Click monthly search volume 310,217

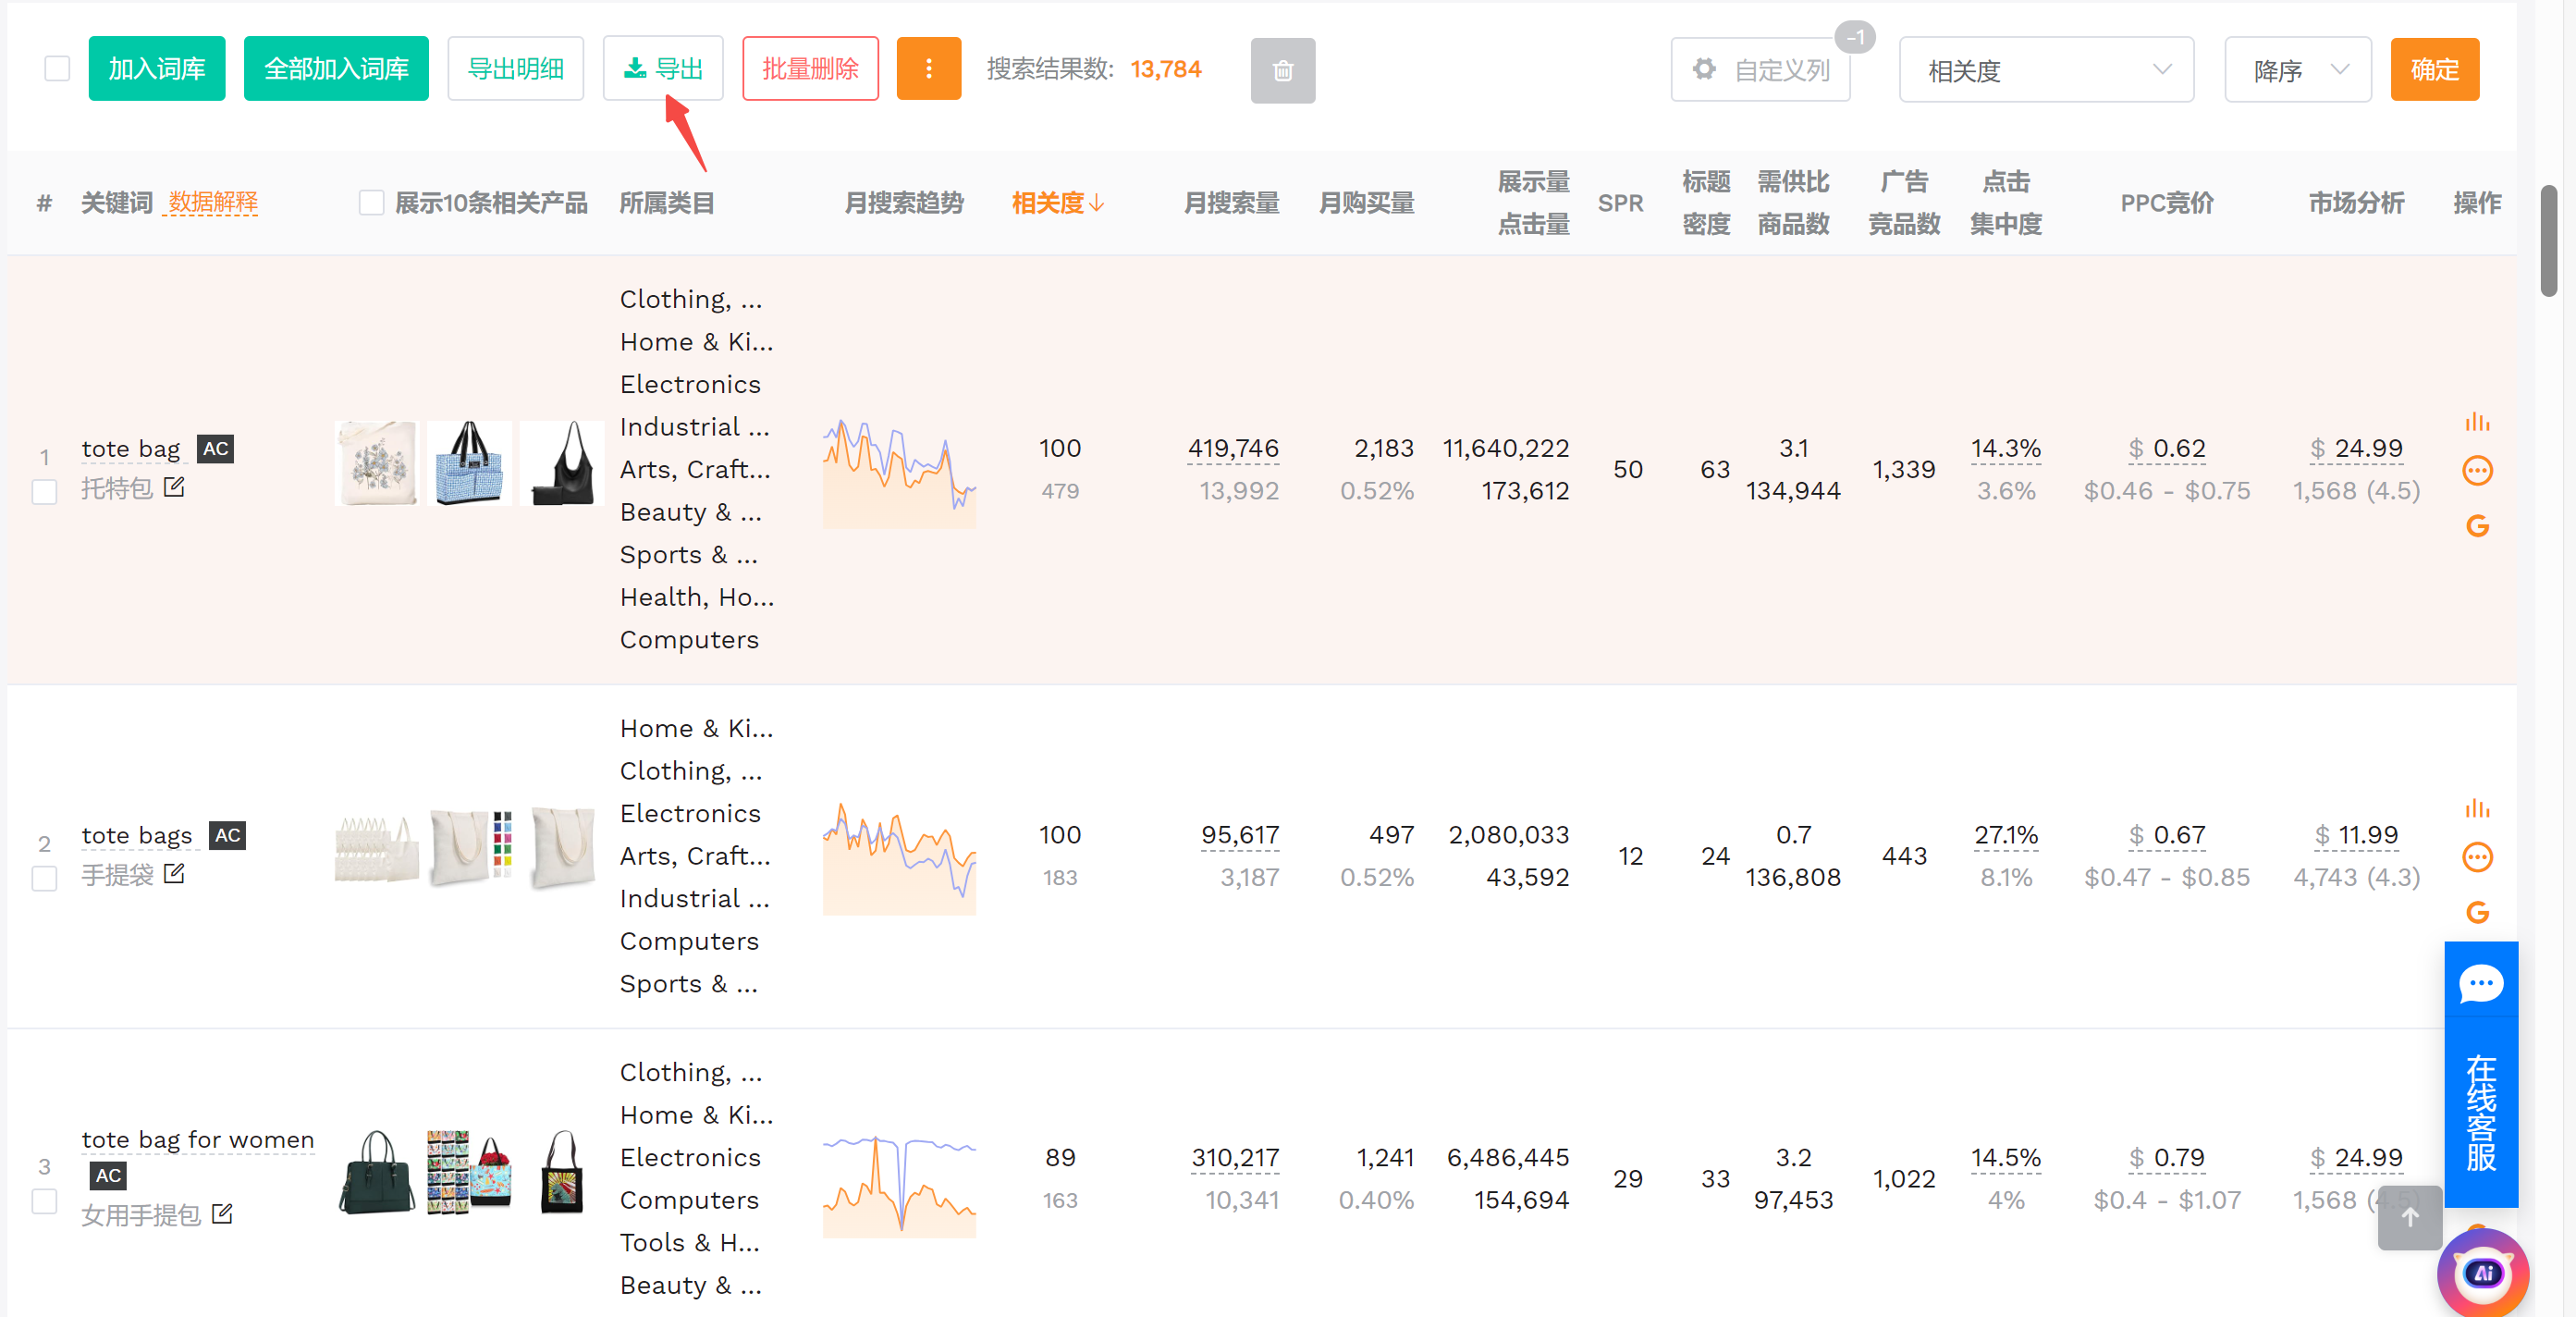1235,1158
